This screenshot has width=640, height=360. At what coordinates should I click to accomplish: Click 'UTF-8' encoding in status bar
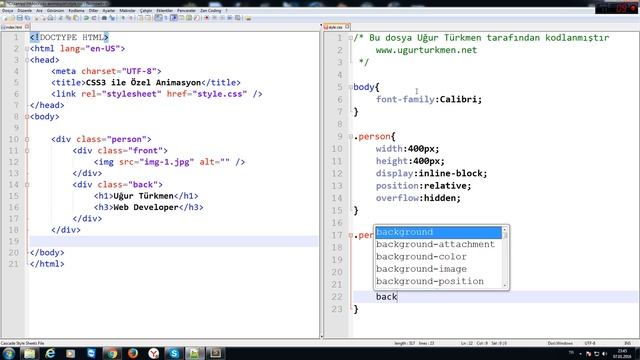tap(590, 343)
